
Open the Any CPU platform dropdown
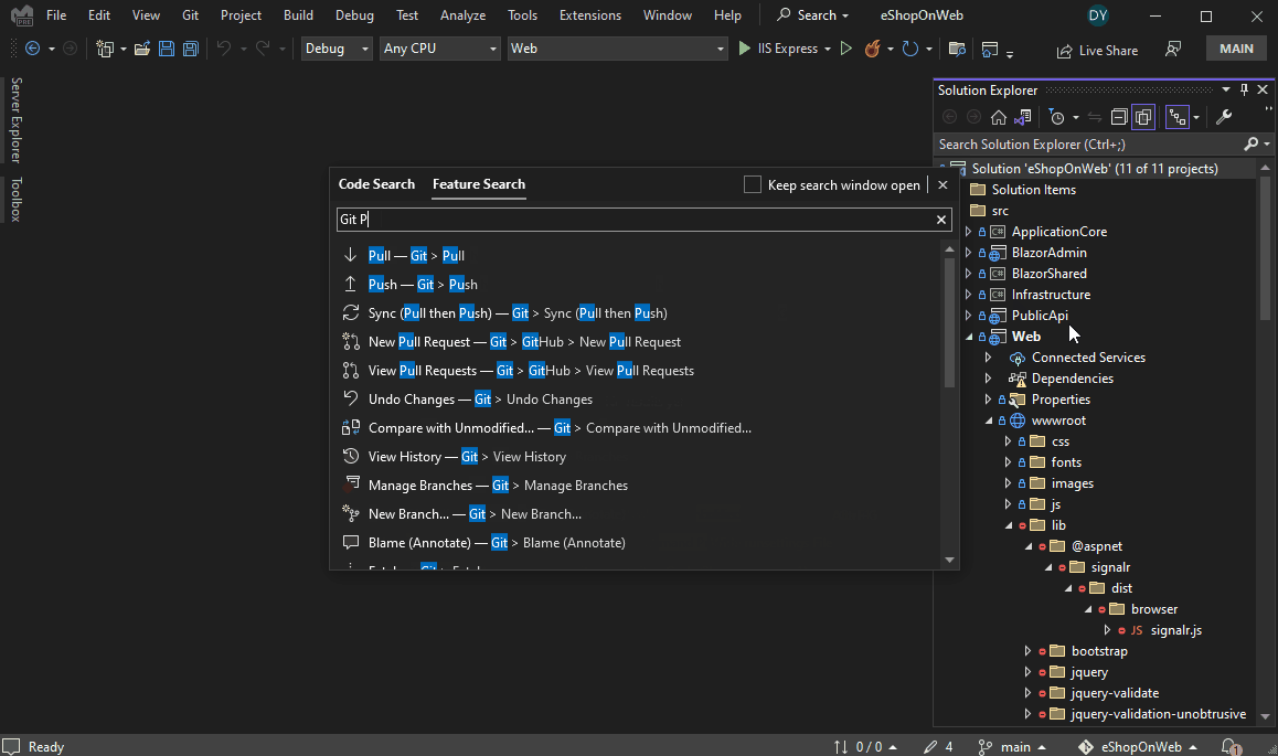point(439,48)
